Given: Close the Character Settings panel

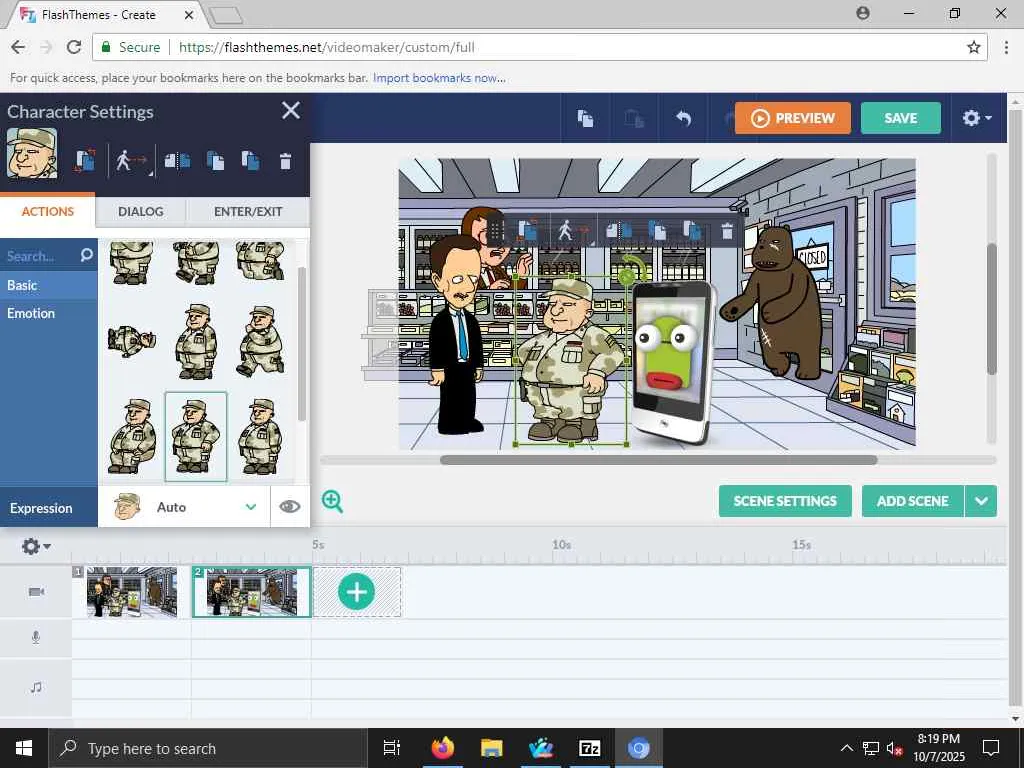Looking at the screenshot, I should [x=291, y=110].
